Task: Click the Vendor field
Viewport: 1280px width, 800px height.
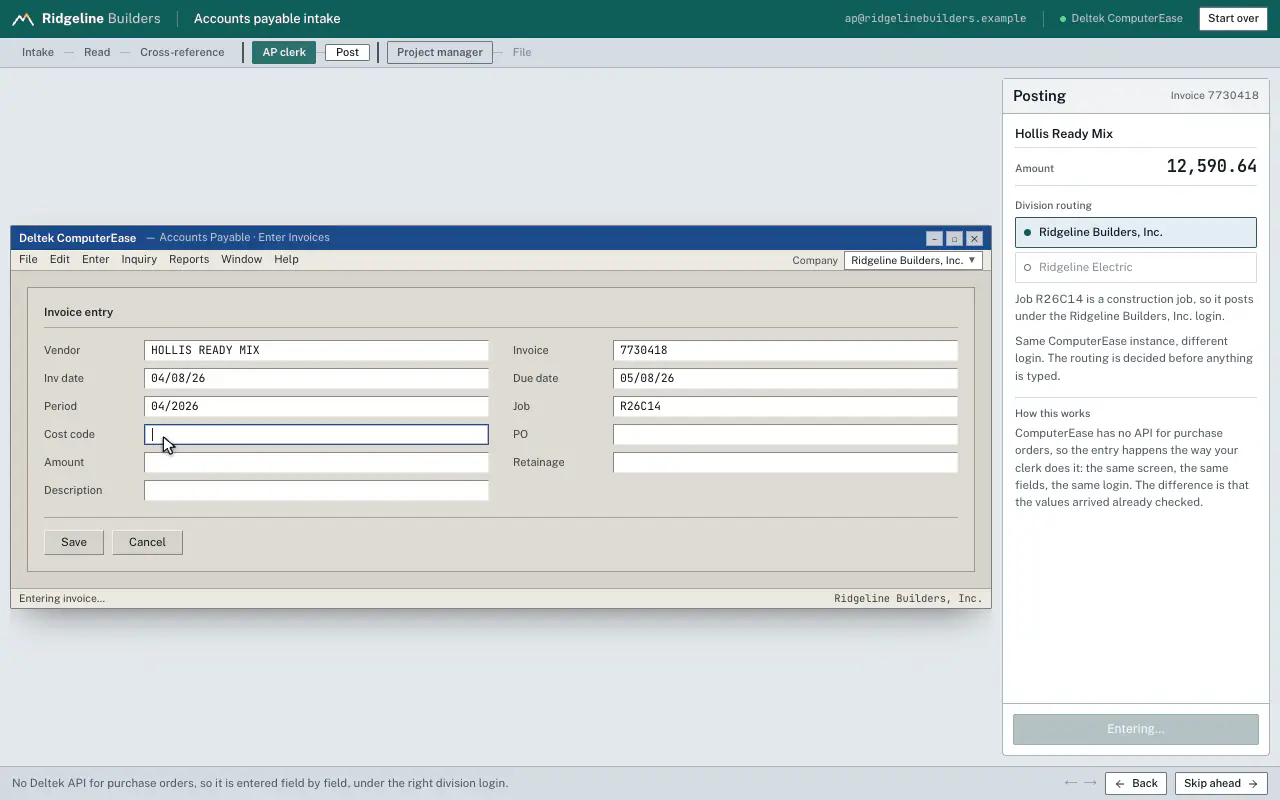Action: [316, 350]
